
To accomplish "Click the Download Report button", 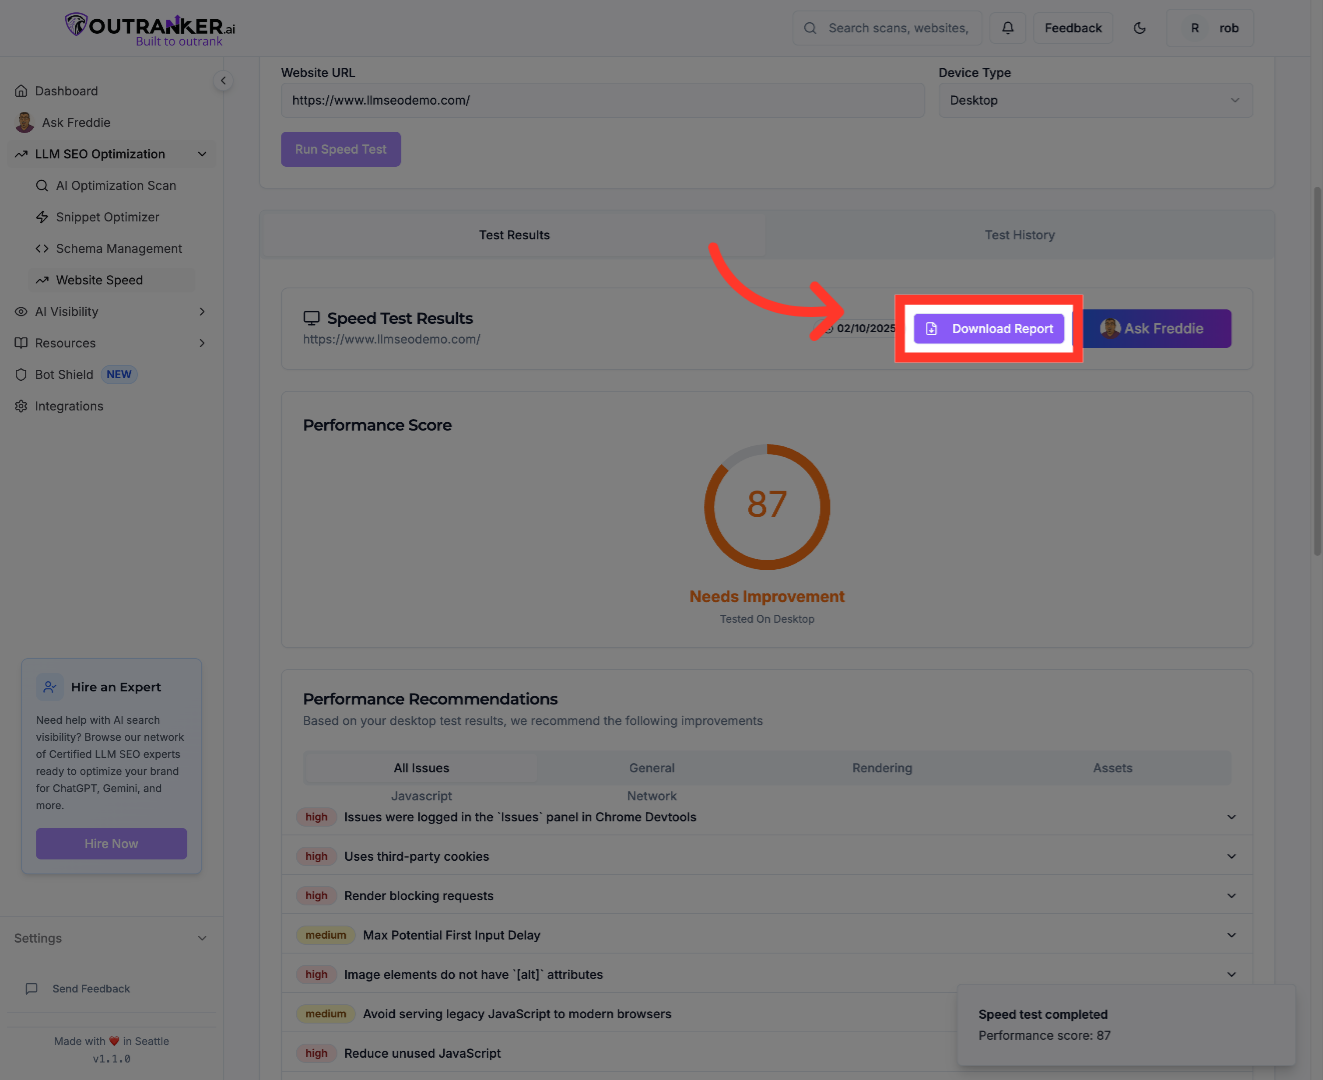I will (988, 328).
